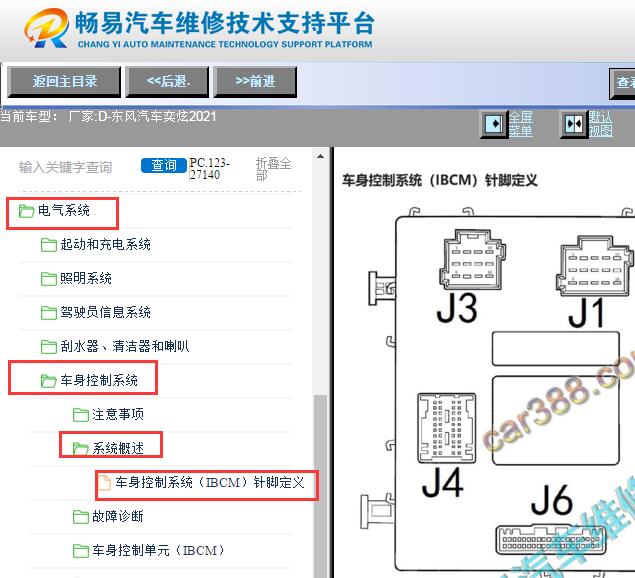Click the 返回主目录 button
Image resolution: width=635 pixels, height=578 pixels.
[64, 82]
